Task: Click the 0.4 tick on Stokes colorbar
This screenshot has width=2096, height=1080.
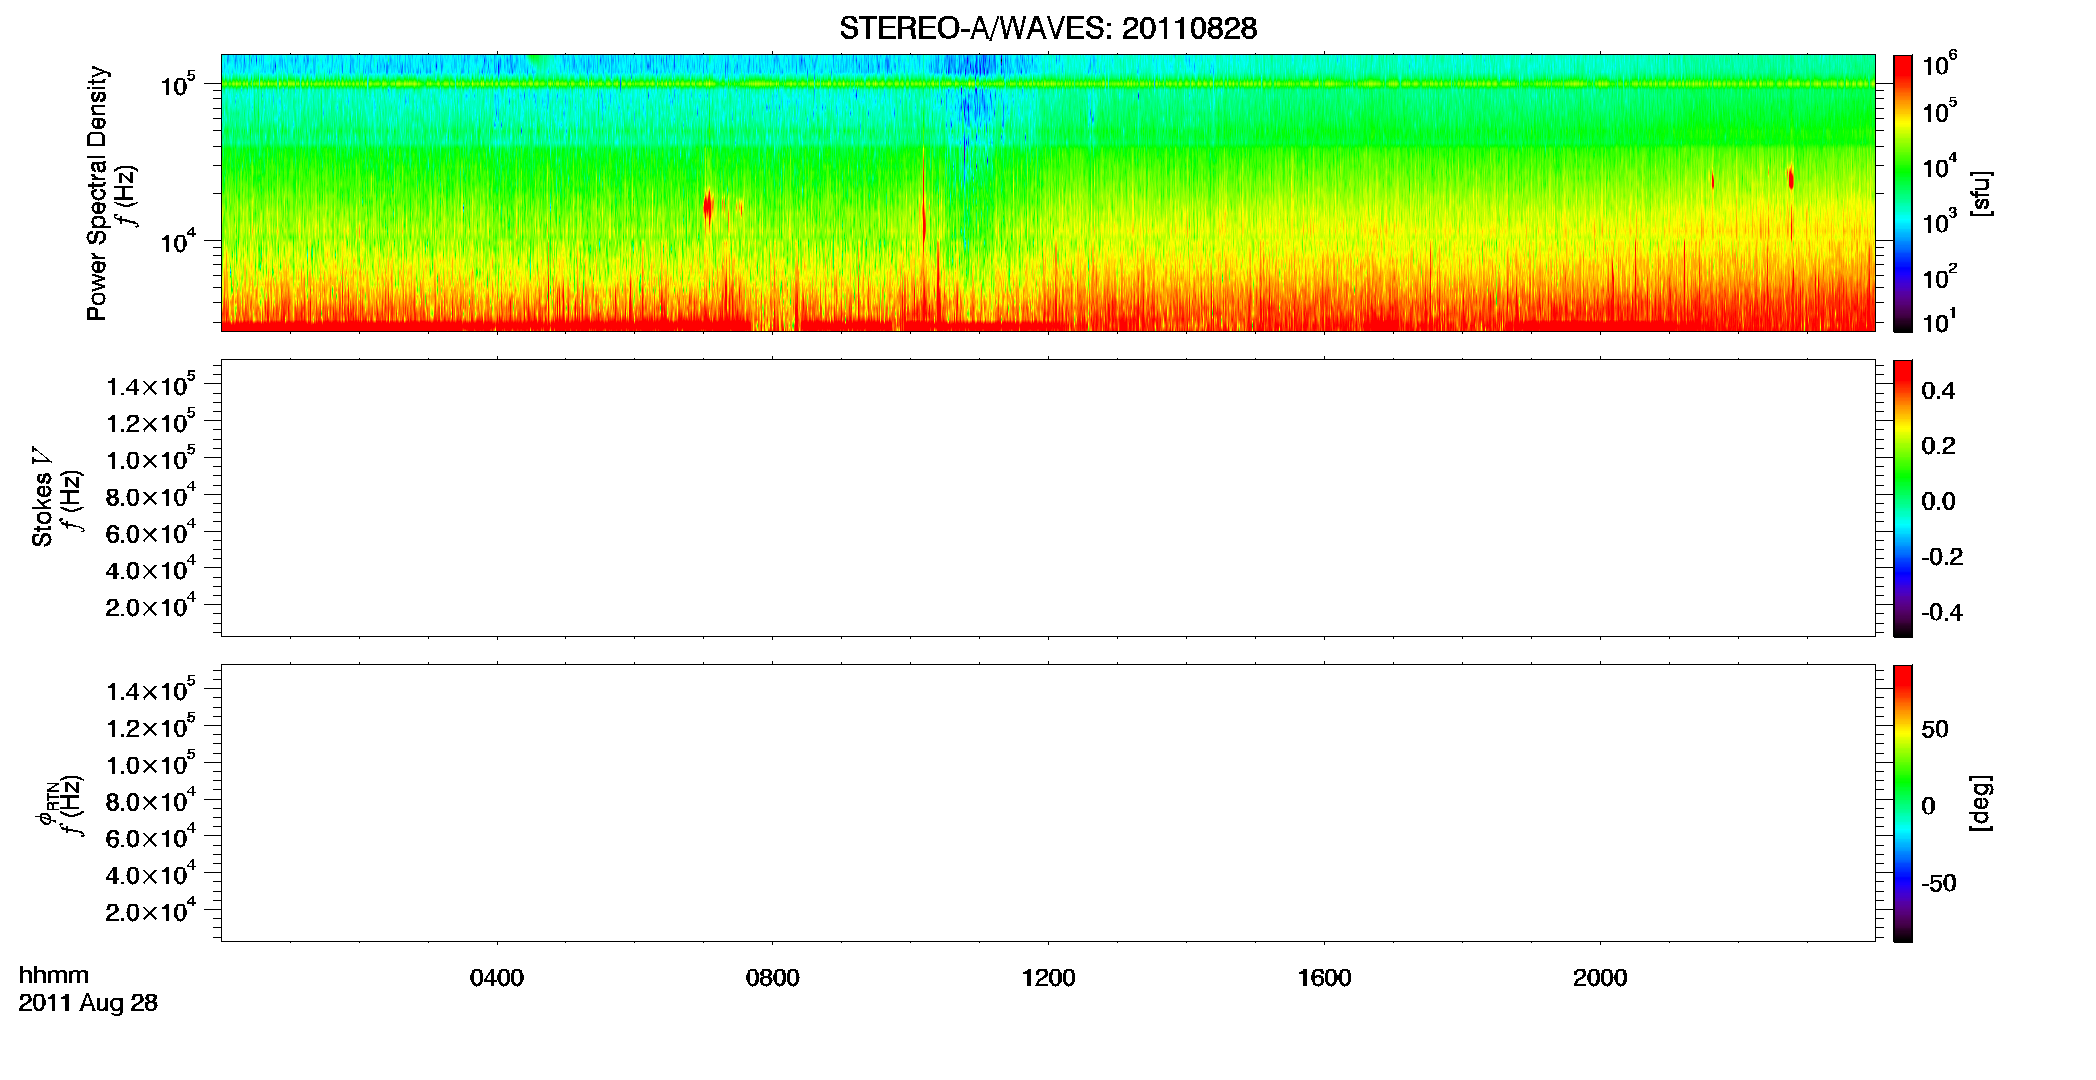Action: 1938,391
